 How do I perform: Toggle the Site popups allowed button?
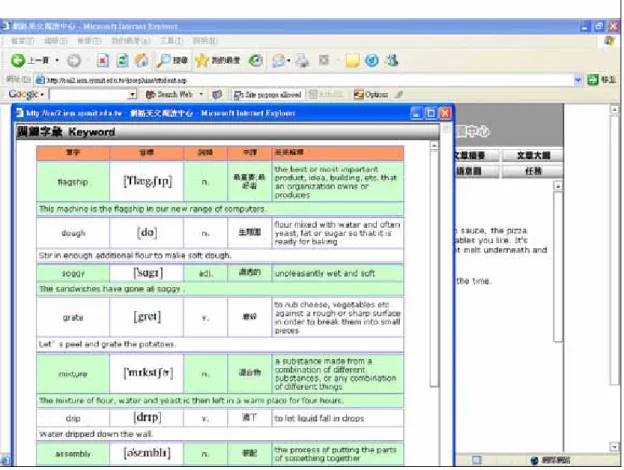point(268,95)
